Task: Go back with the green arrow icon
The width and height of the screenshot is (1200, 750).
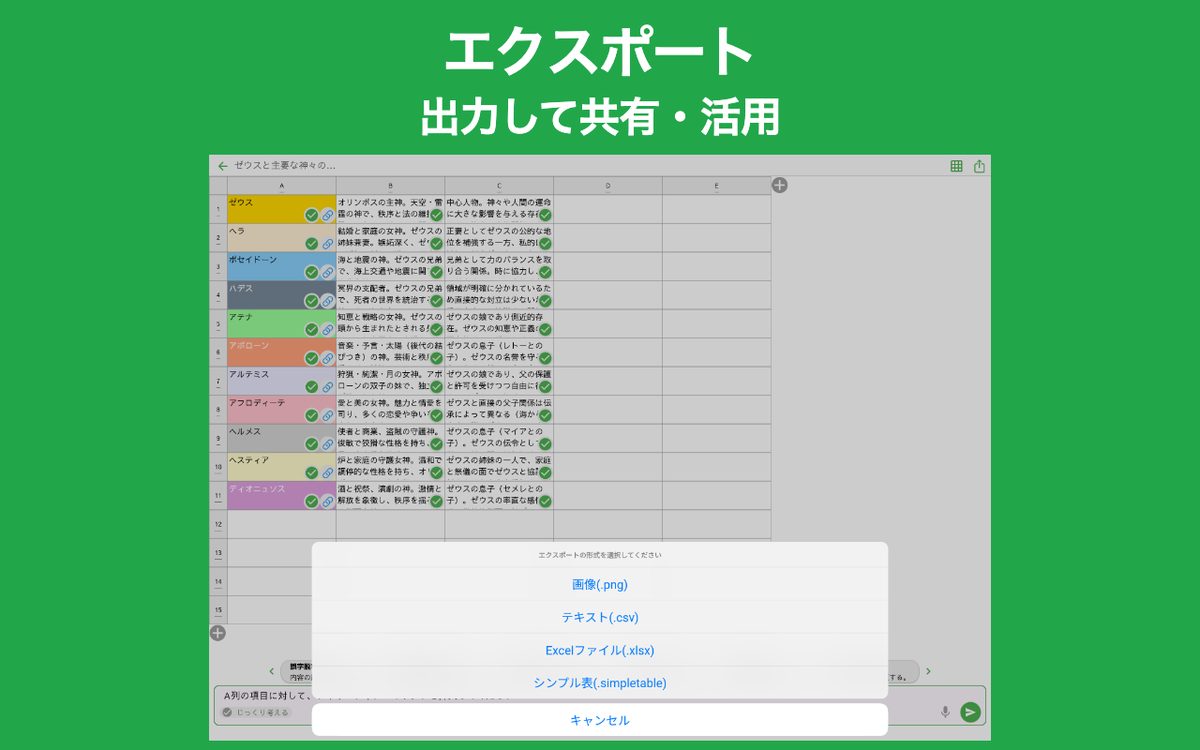Action: 222,166
